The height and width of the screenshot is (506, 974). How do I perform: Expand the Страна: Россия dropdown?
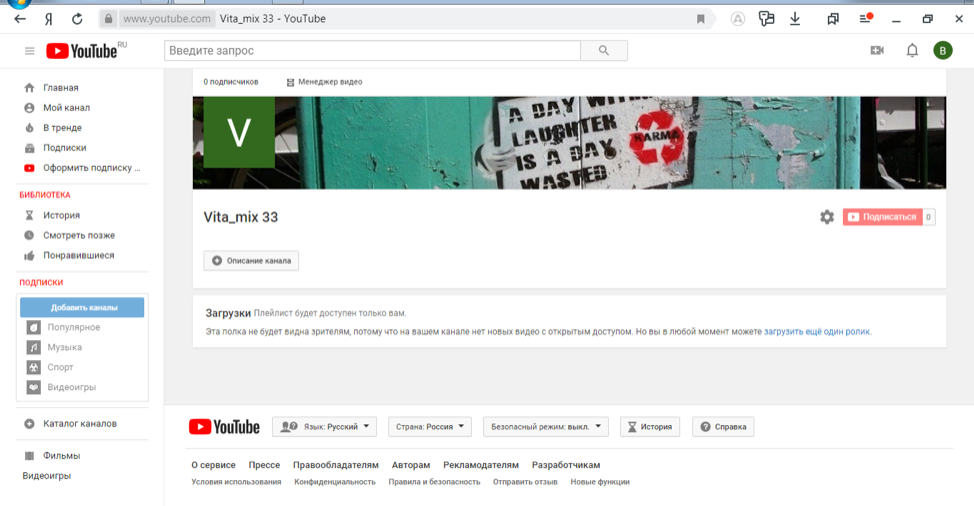430,427
